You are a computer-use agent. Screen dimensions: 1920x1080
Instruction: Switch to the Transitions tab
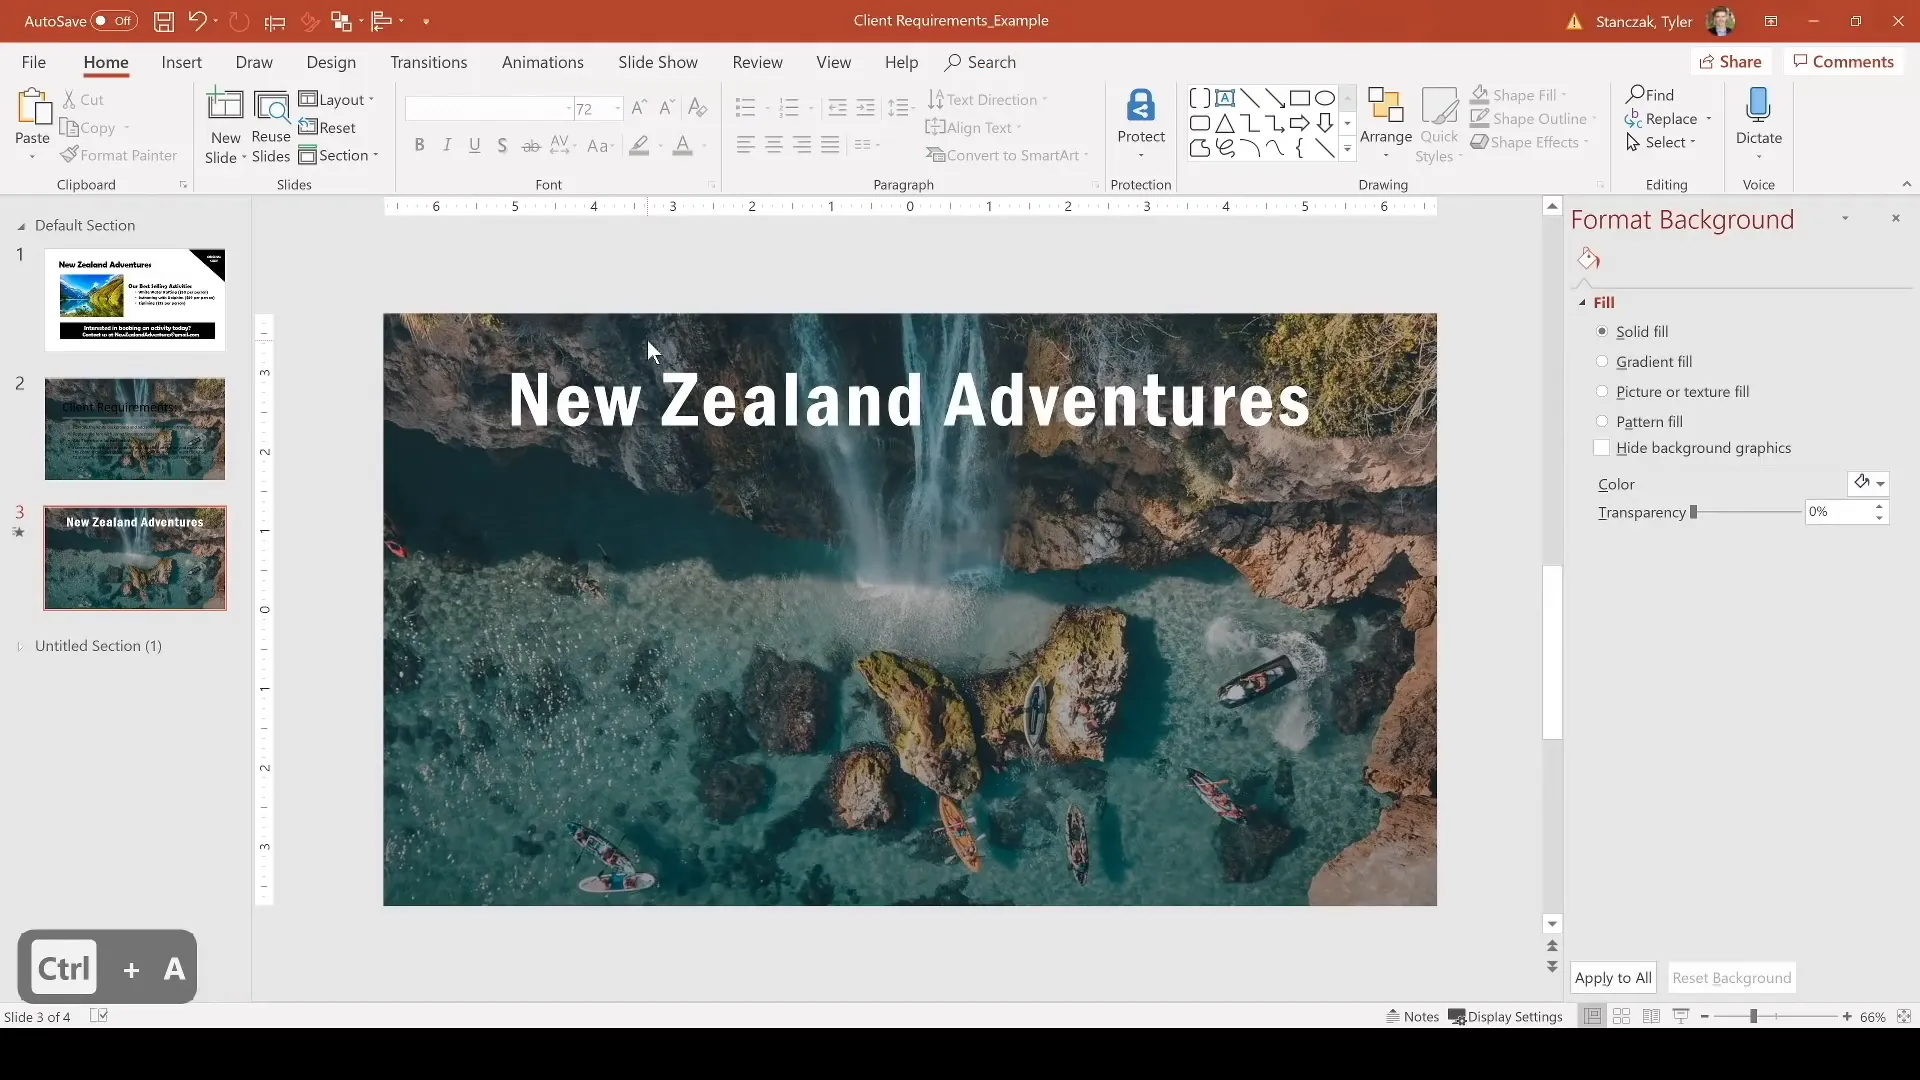[x=428, y=62]
